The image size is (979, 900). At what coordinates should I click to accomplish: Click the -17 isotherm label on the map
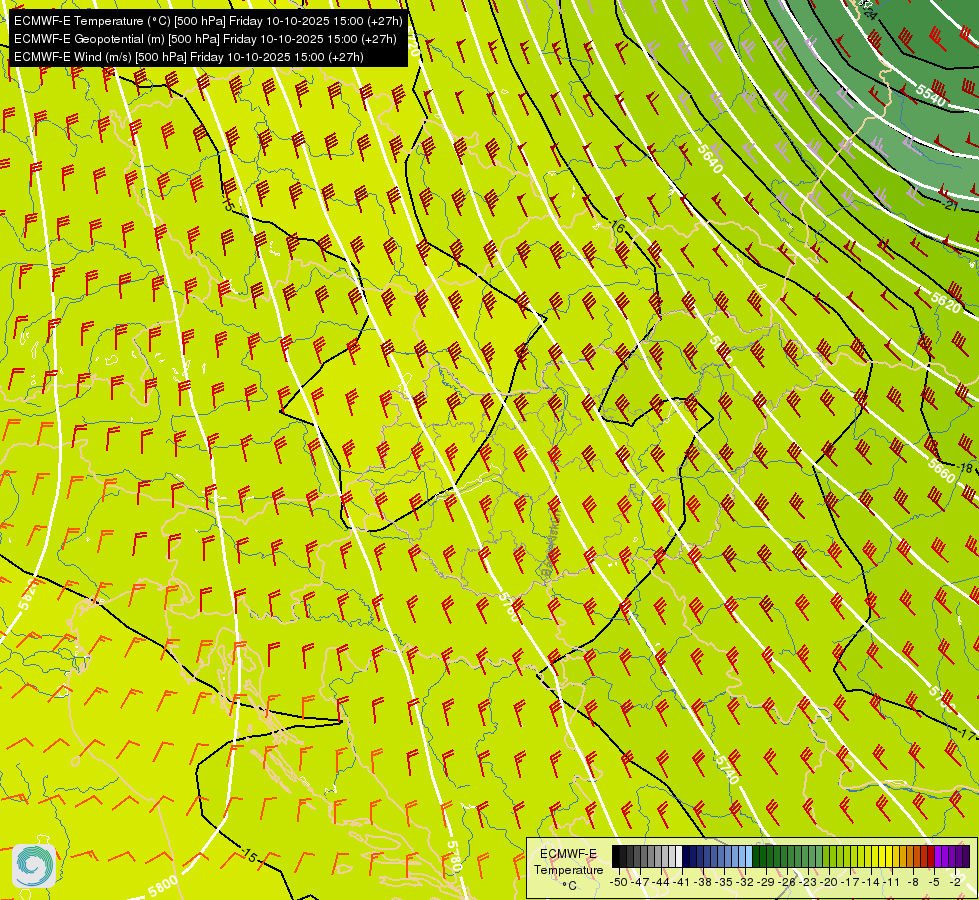click(968, 733)
